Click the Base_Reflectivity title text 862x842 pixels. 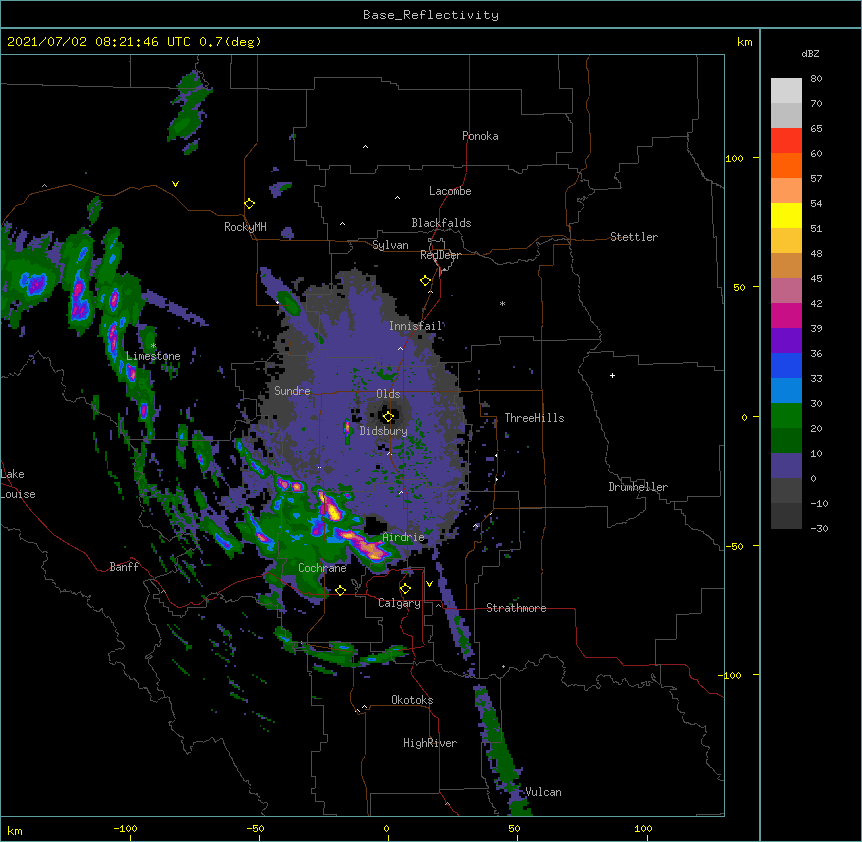431,15
